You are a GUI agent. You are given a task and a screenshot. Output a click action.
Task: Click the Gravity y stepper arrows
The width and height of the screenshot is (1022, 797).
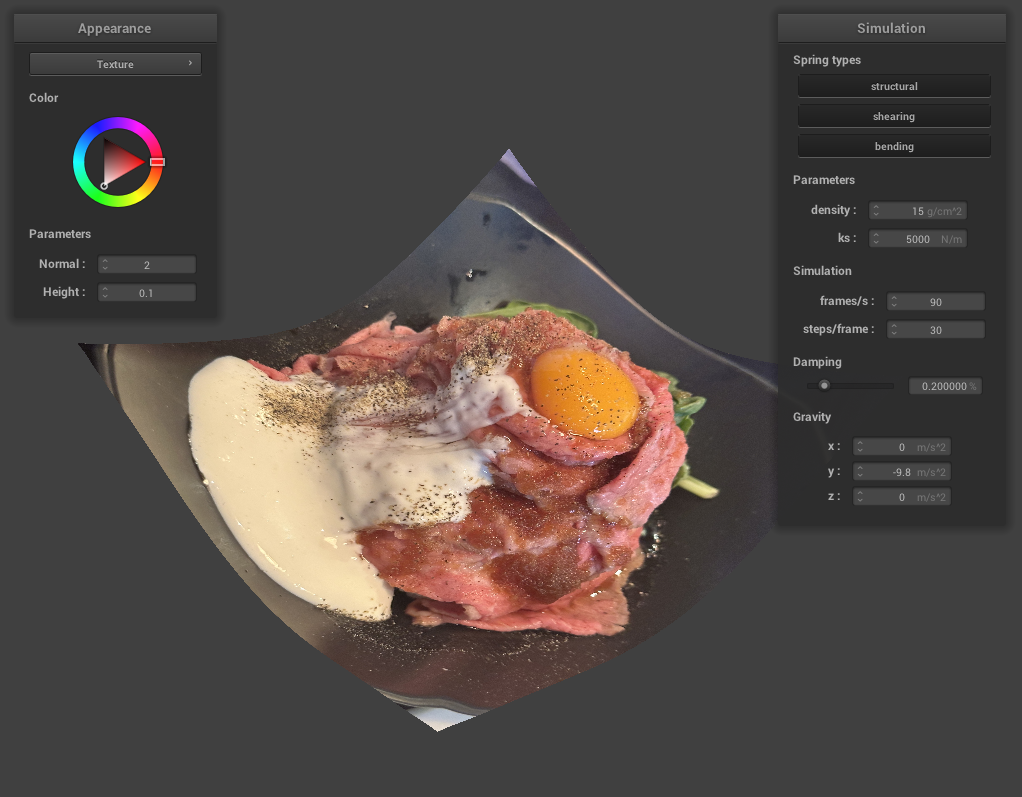tap(860, 472)
